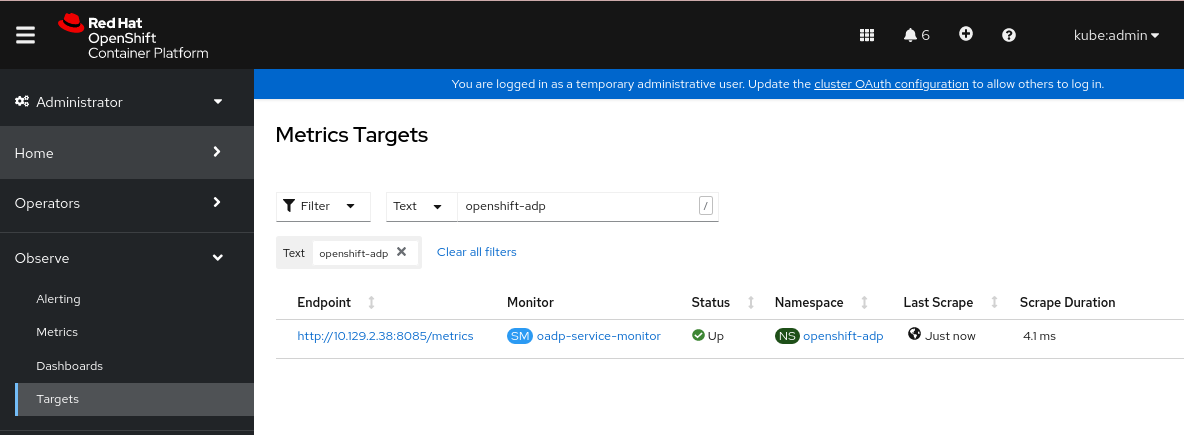Remove the openshift-adp filter chip
Viewport: 1184px width, 435px height.
[x=401, y=252]
